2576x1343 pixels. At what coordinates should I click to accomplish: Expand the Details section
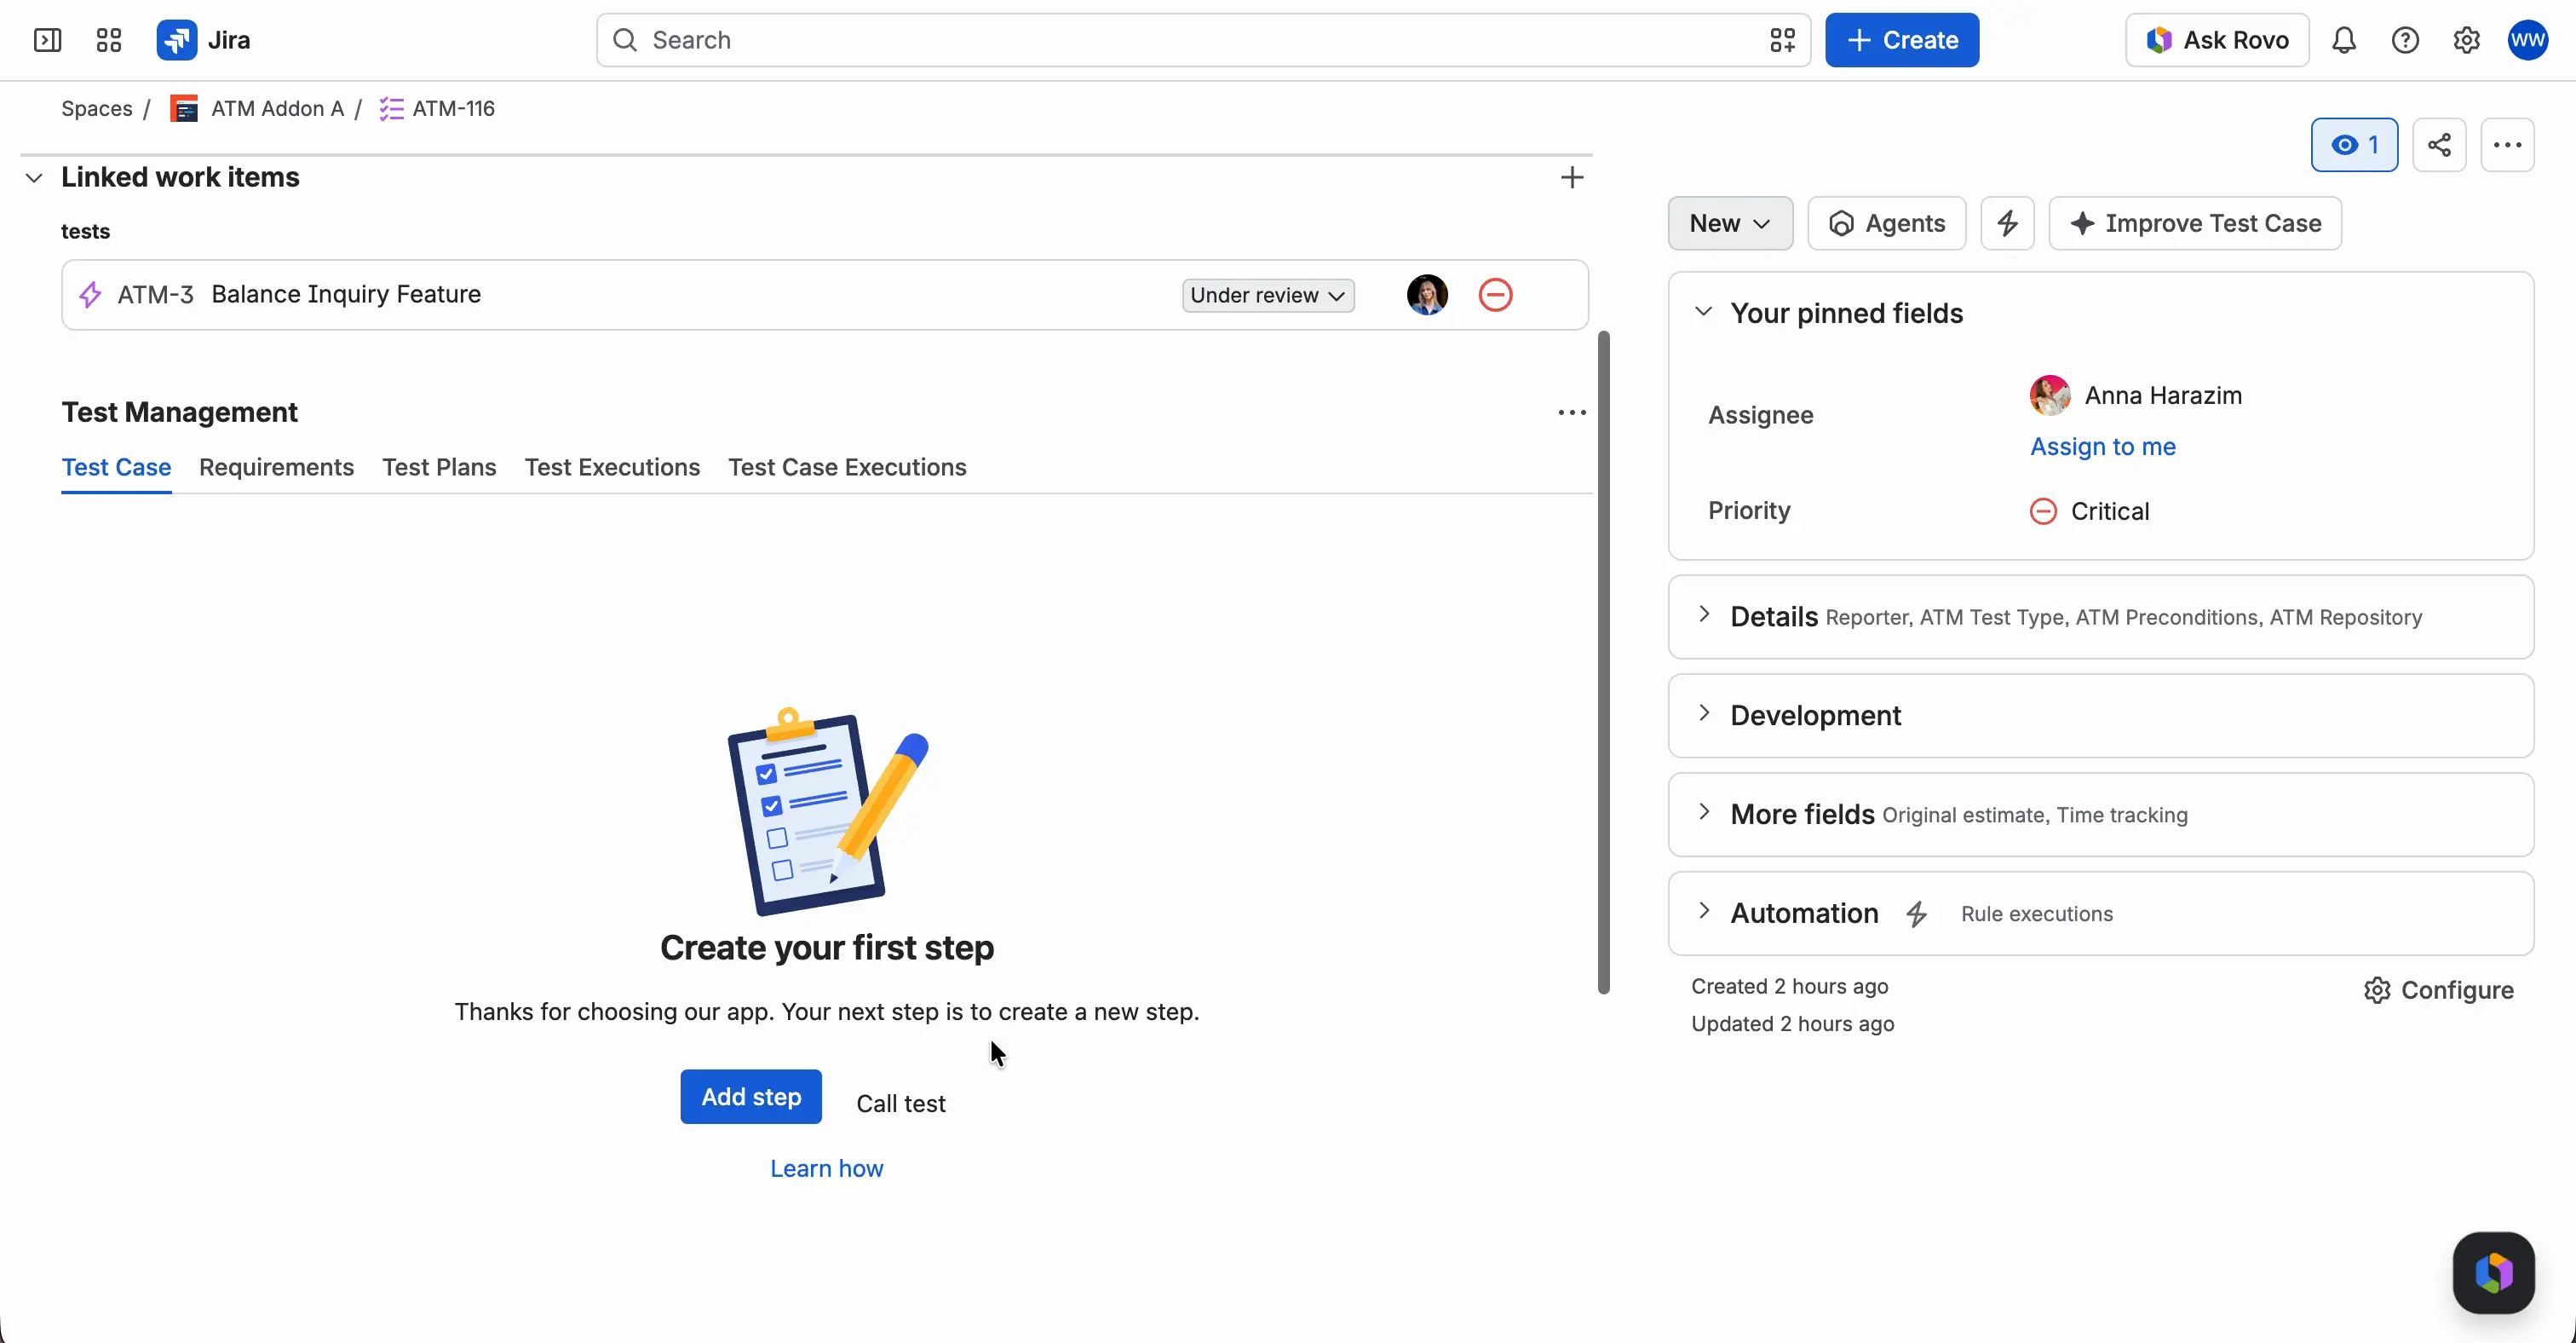click(1704, 615)
